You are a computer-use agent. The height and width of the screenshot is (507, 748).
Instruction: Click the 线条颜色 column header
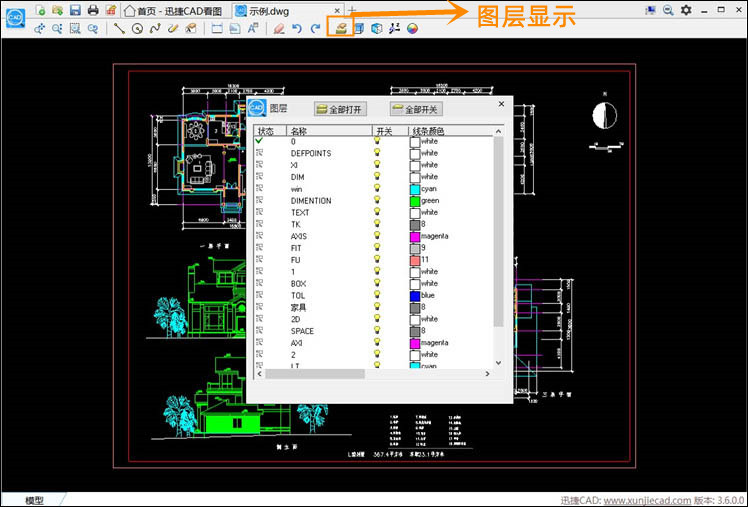(450, 131)
